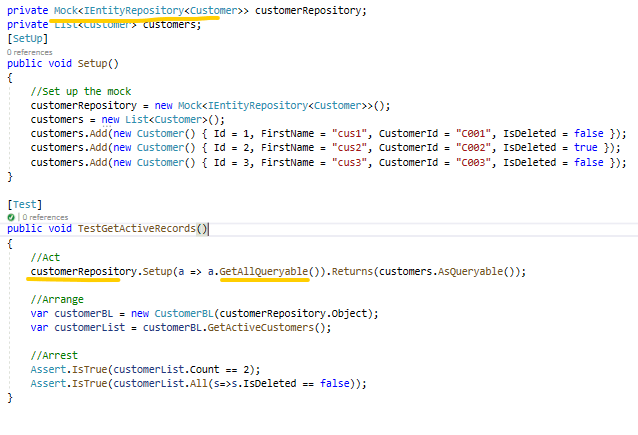Viewport: 638px width, 435px height.
Task: Click 'customers' field declaration name
Action: coord(169,24)
